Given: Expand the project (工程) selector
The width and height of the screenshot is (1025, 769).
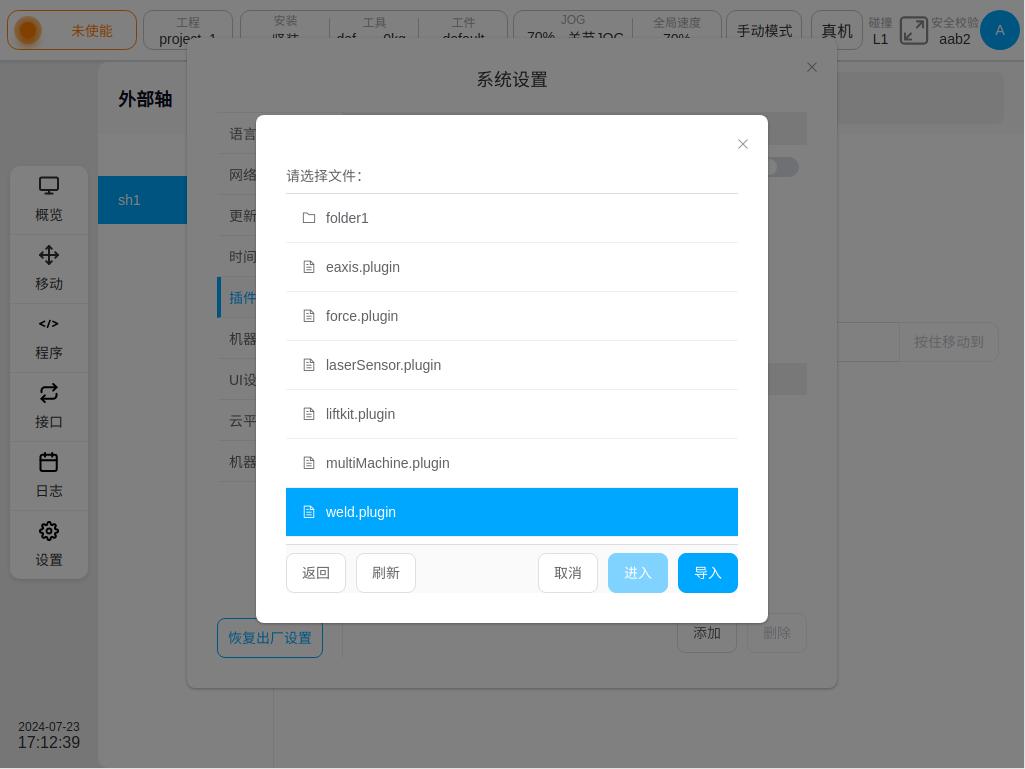Looking at the screenshot, I should [188, 31].
